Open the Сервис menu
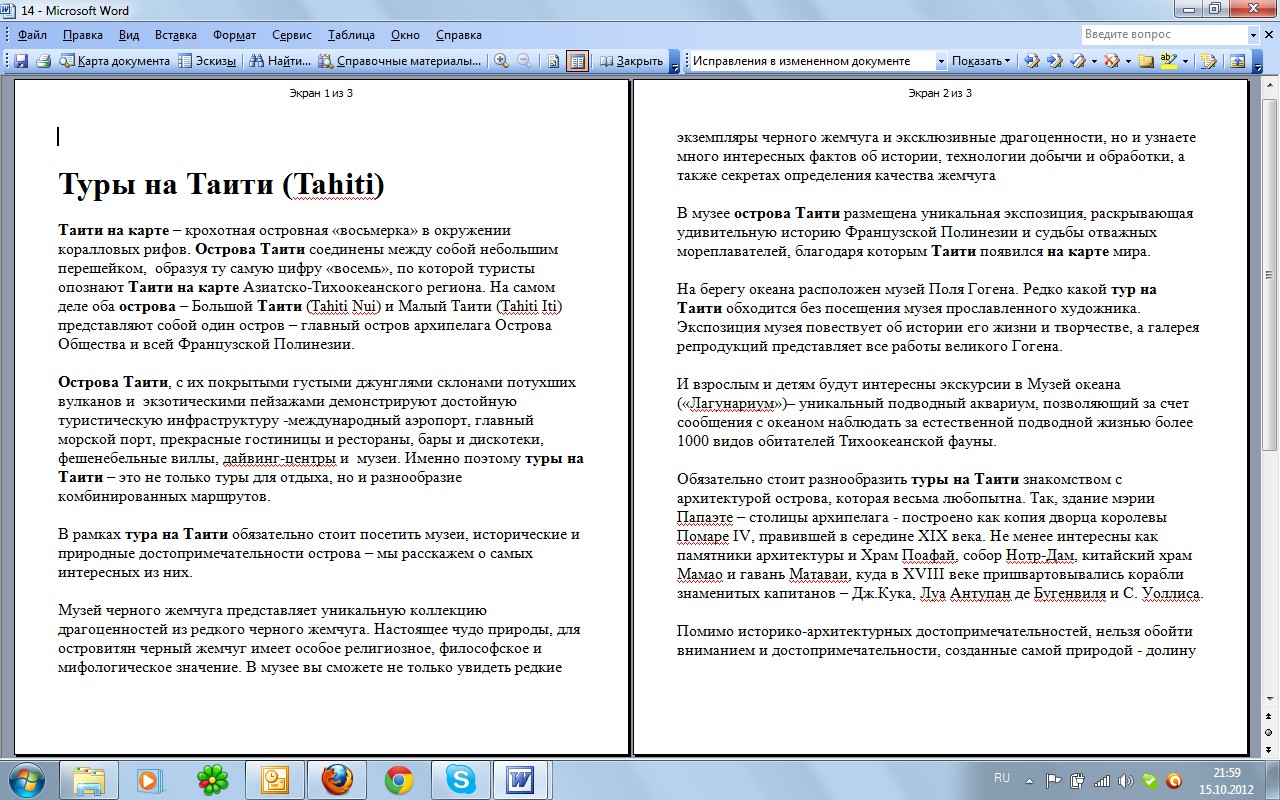Viewport: 1280px width, 800px height. point(293,34)
